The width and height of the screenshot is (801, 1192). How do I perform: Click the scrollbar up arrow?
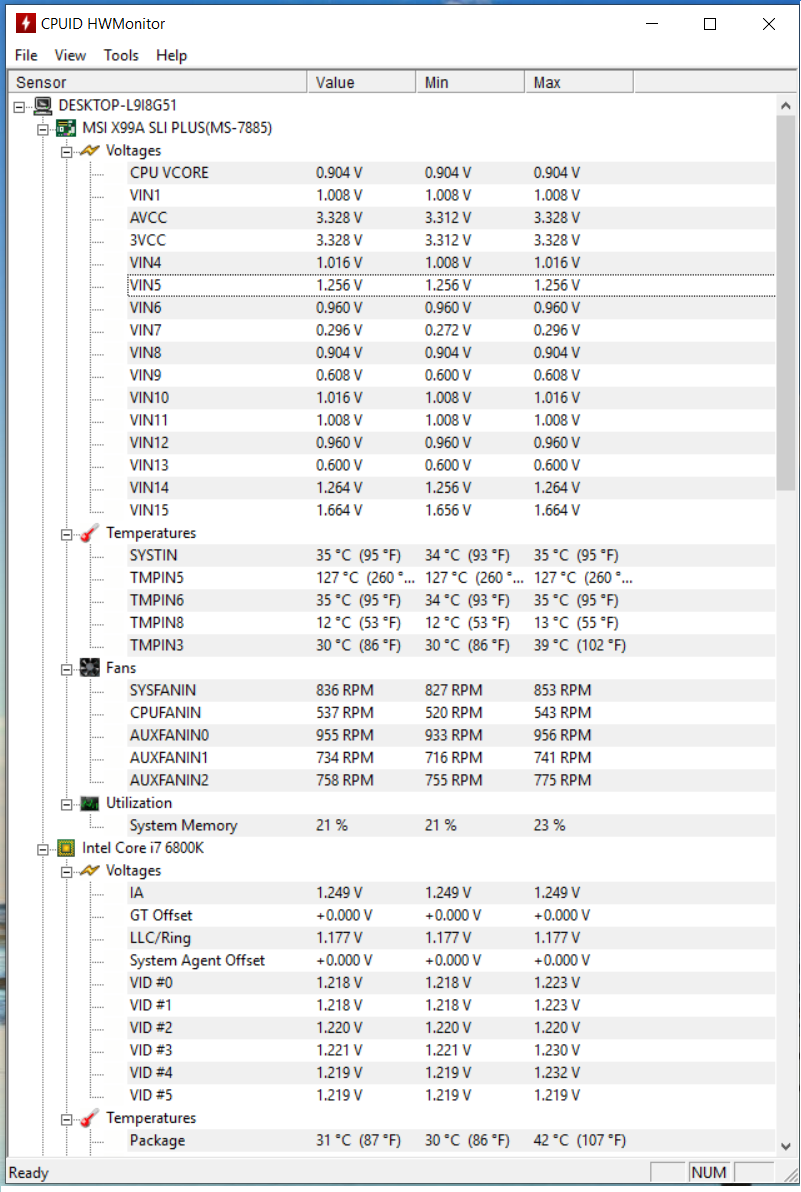(x=786, y=106)
